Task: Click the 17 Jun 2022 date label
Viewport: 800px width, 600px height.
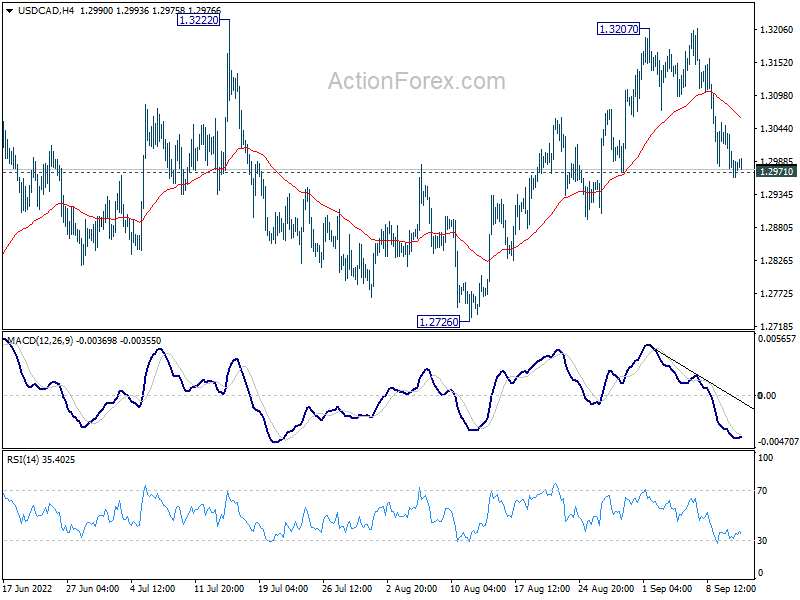Action: click(x=28, y=588)
